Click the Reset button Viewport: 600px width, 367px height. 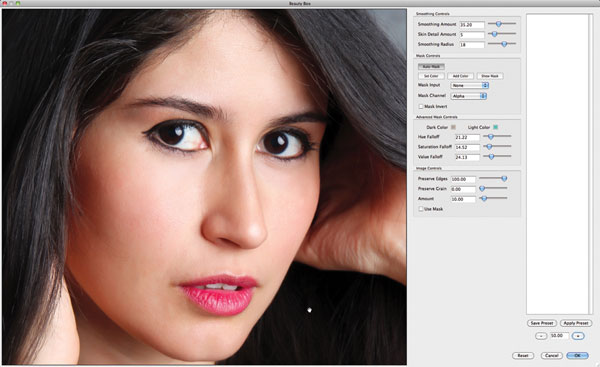(523, 356)
